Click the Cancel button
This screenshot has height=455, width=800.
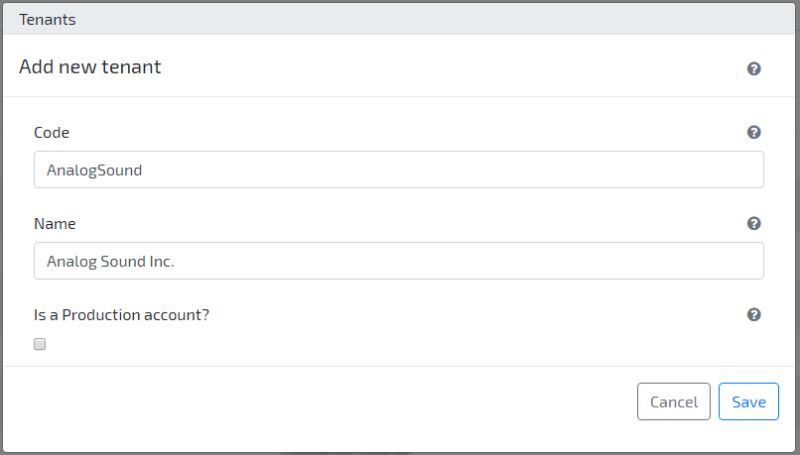point(673,401)
